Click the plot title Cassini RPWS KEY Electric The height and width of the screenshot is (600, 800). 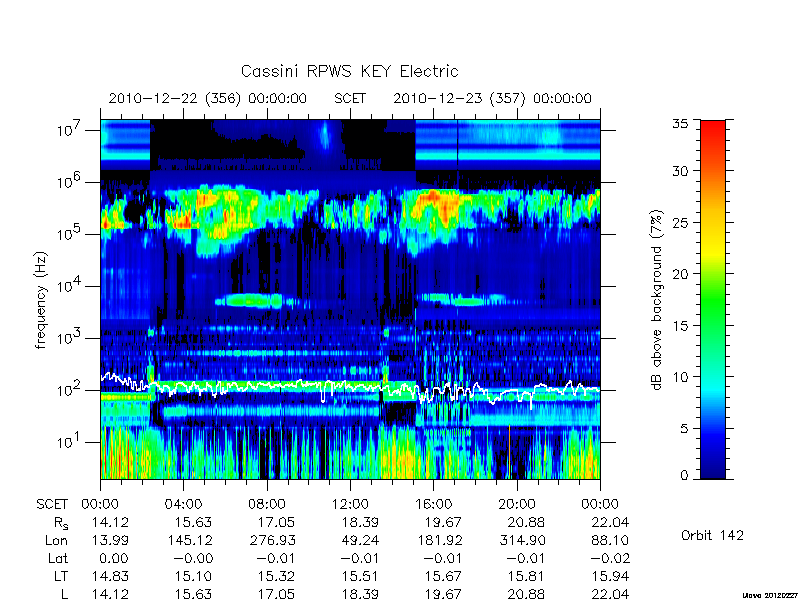coord(349,71)
